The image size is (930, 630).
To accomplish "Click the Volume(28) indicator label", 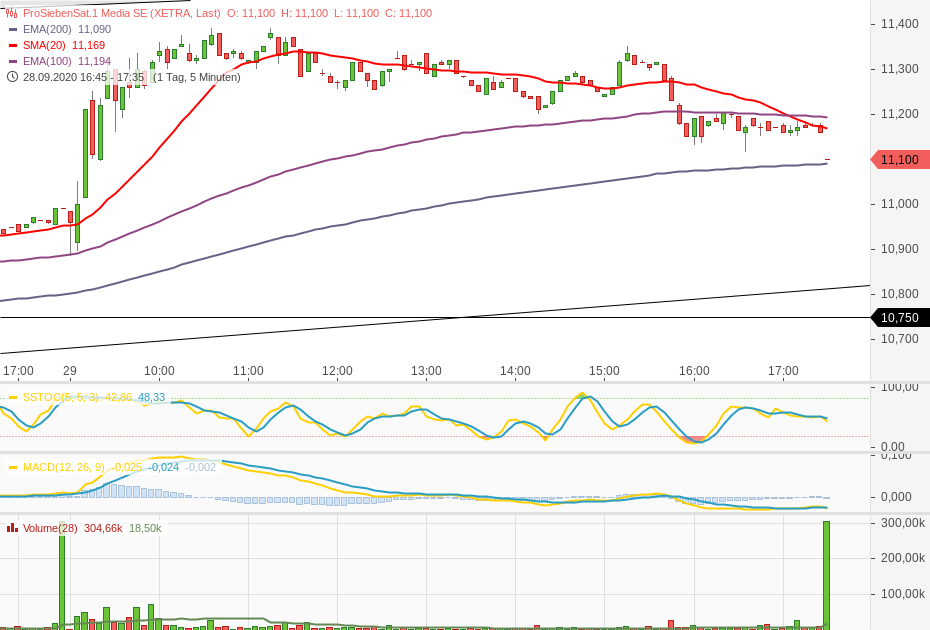I will coord(50,528).
